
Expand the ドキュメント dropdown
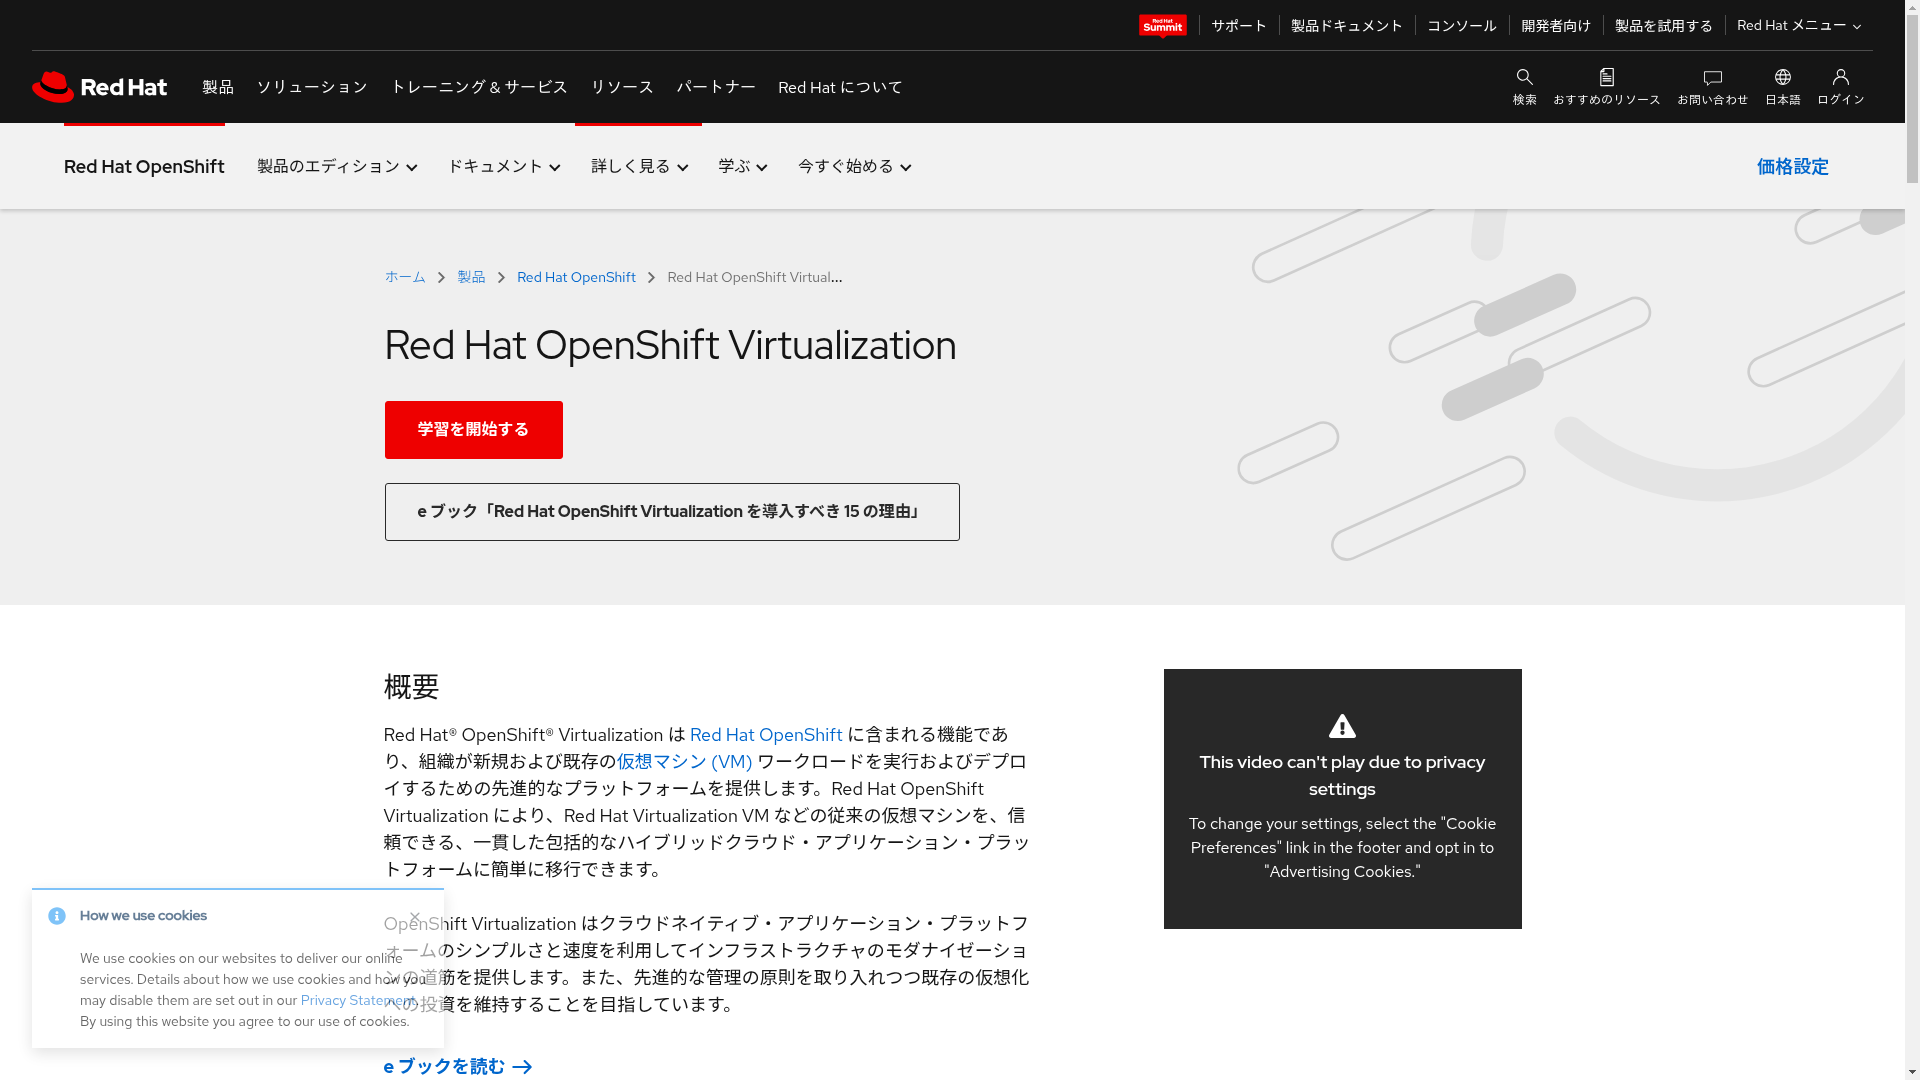click(504, 166)
